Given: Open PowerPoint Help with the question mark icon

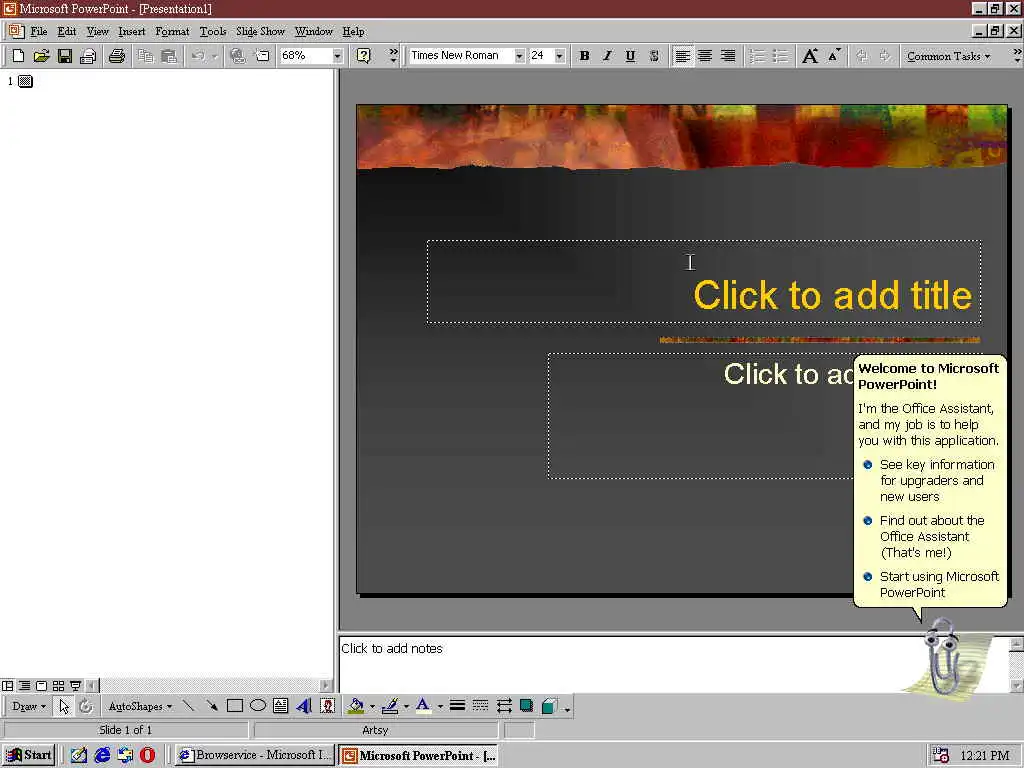Looking at the screenshot, I should 364,56.
